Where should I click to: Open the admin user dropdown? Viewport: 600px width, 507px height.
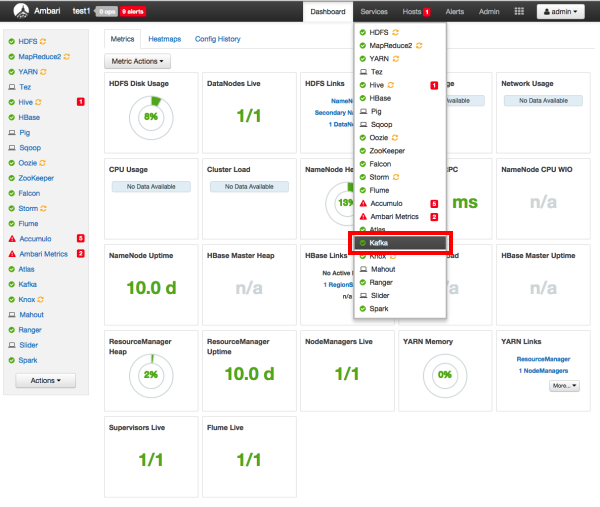561,11
